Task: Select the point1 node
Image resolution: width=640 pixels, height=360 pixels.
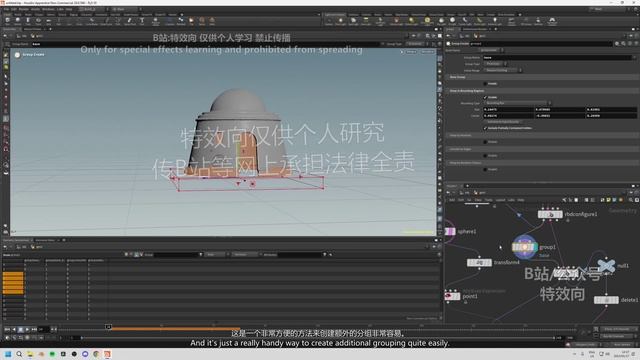Action: coord(452,296)
